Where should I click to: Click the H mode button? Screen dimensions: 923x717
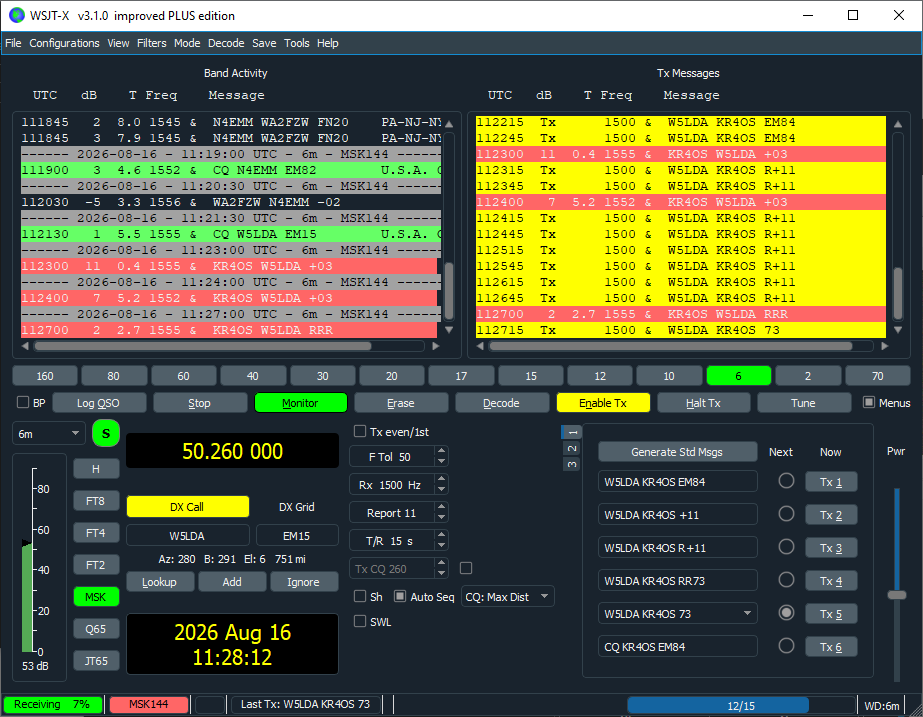[x=96, y=469]
